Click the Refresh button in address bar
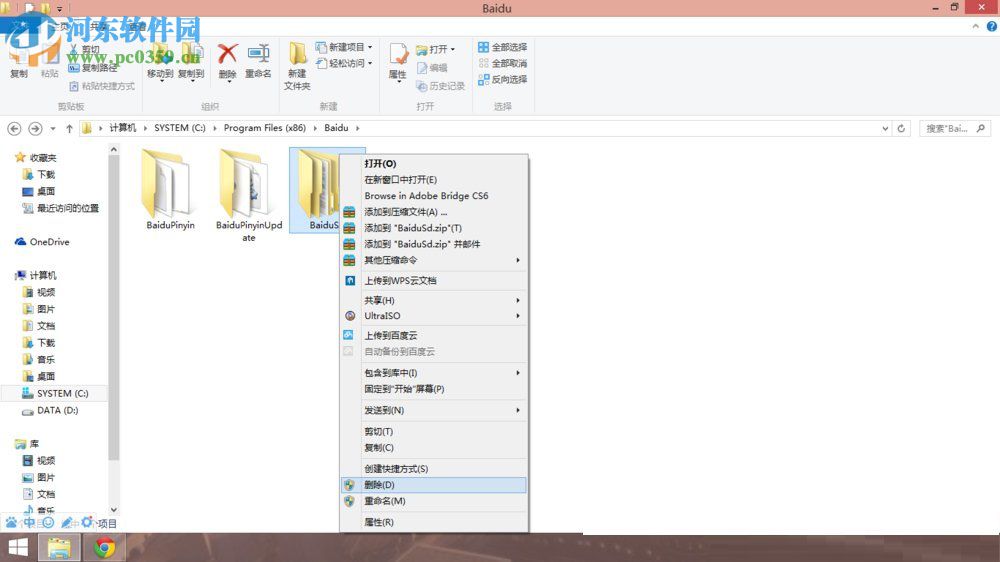Viewport: 1000px width, 562px height. coord(901,128)
